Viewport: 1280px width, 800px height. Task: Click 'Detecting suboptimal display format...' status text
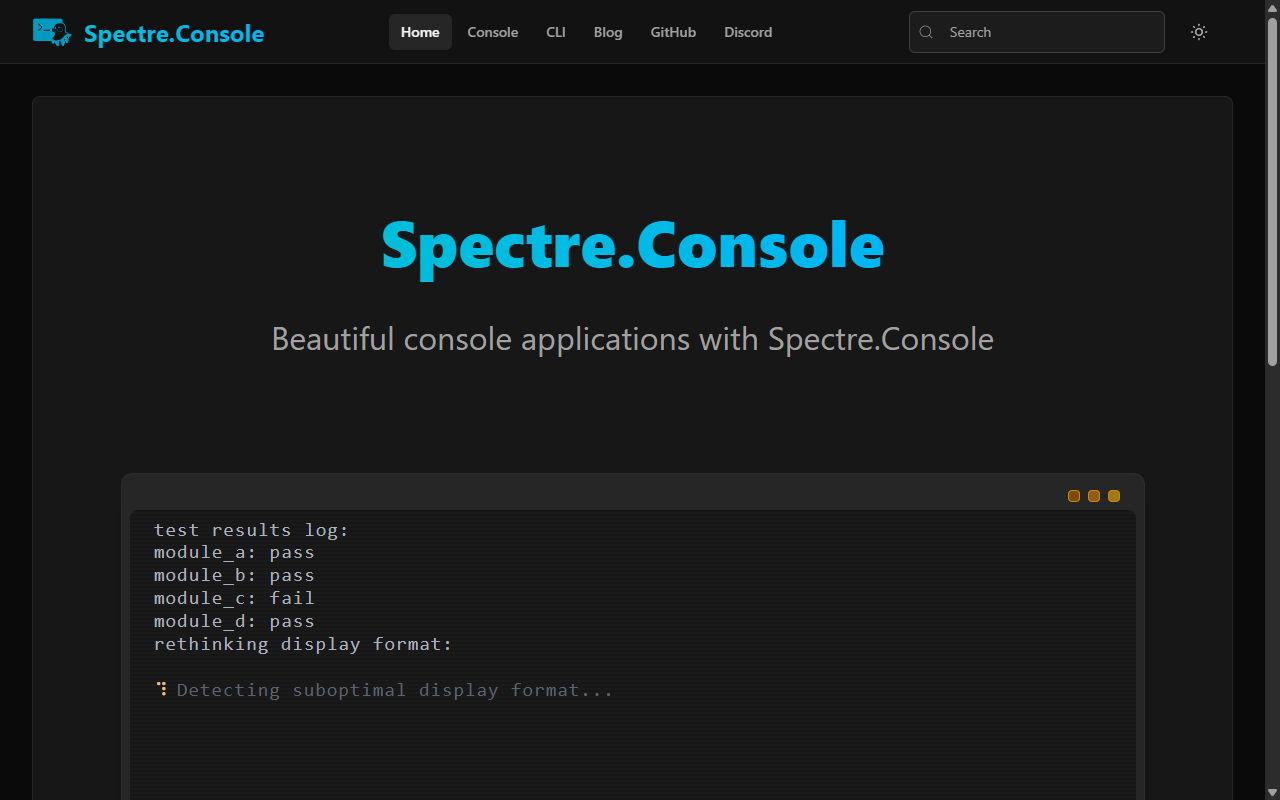[x=395, y=690]
